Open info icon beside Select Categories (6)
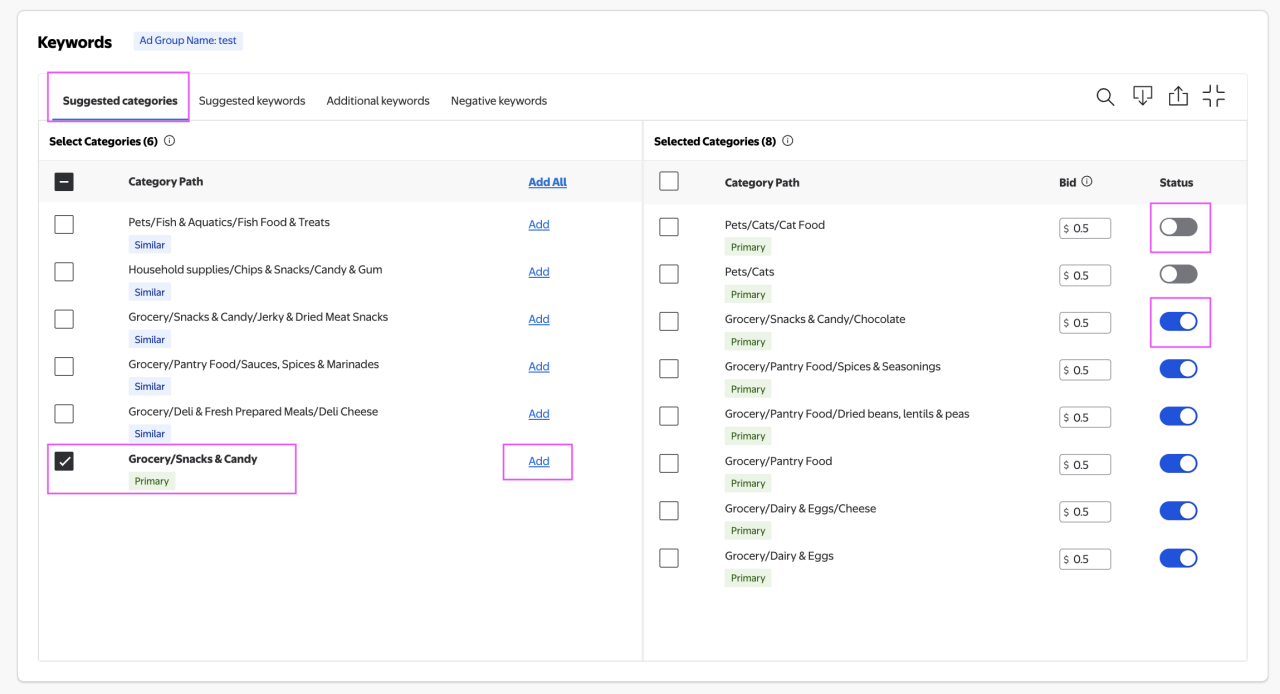The height and width of the screenshot is (694, 1280). (169, 141)
